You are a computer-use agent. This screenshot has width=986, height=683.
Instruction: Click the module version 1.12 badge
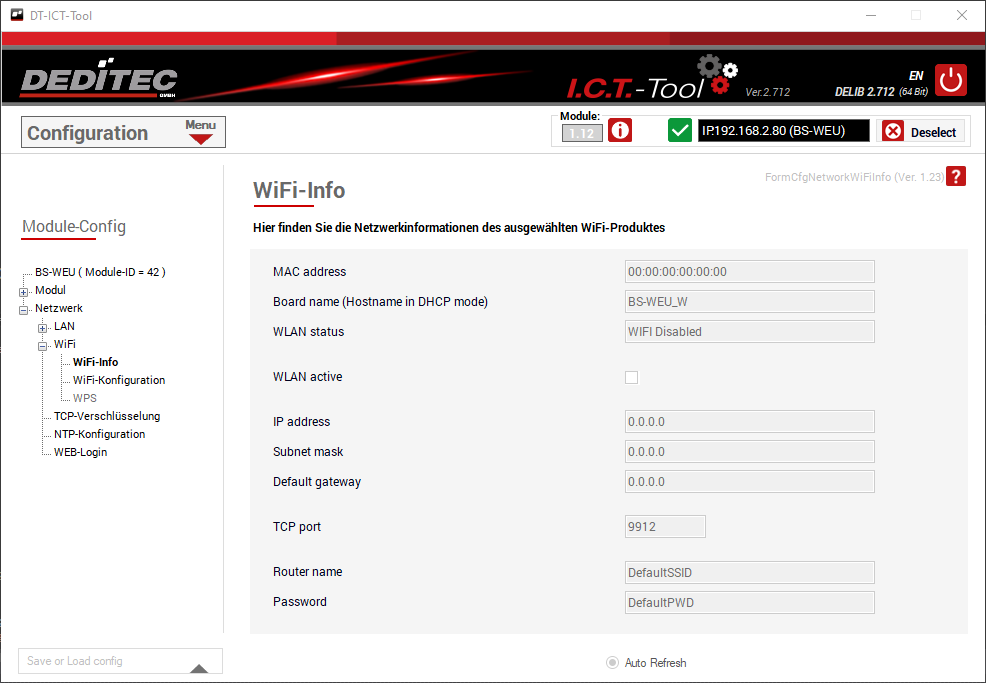[581, 133]
